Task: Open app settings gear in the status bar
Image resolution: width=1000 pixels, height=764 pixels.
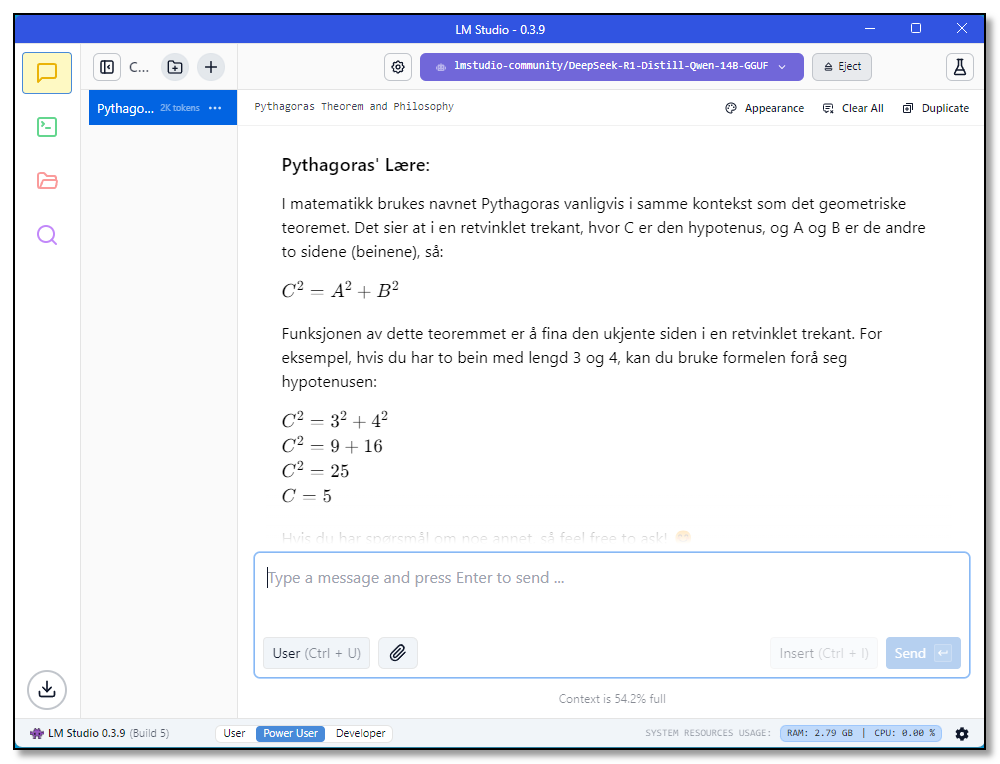Action: pyautogui.click(x=962, y=733)
